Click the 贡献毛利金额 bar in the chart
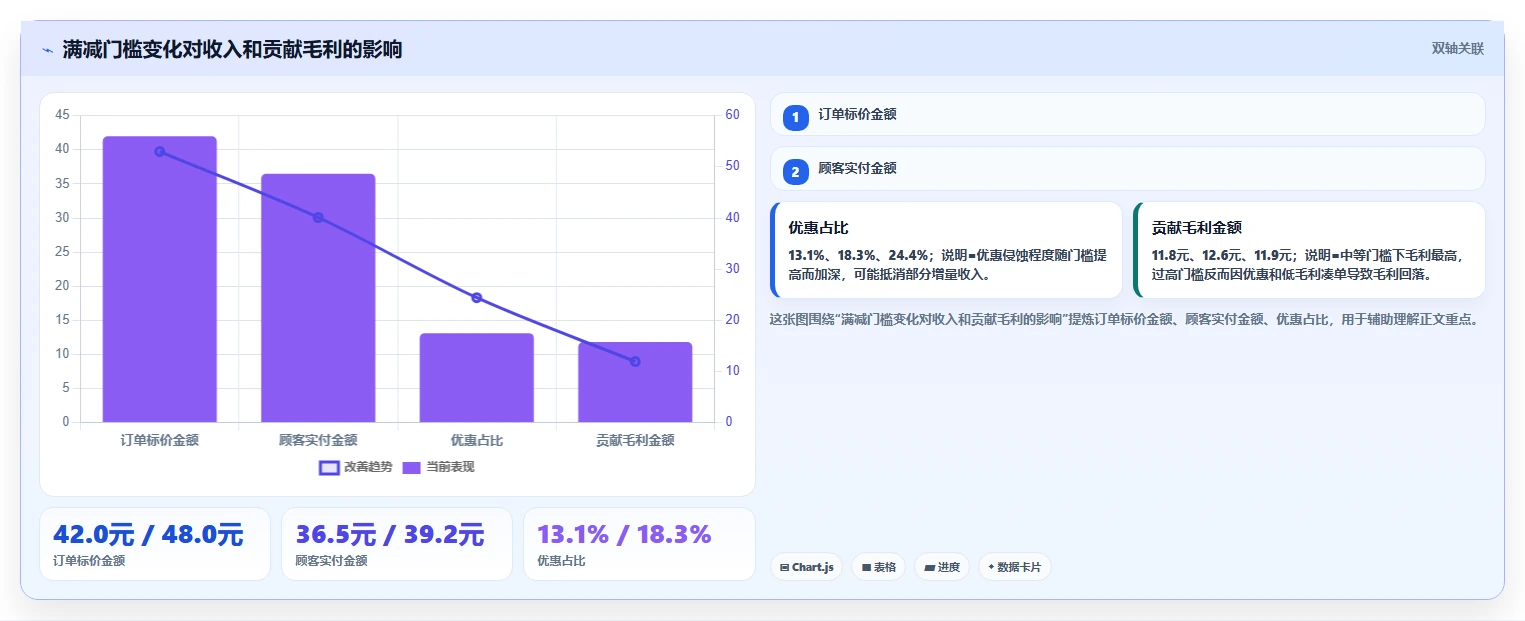The width and height of the screenshot is (1525, 621). click(x=635, y=382)
